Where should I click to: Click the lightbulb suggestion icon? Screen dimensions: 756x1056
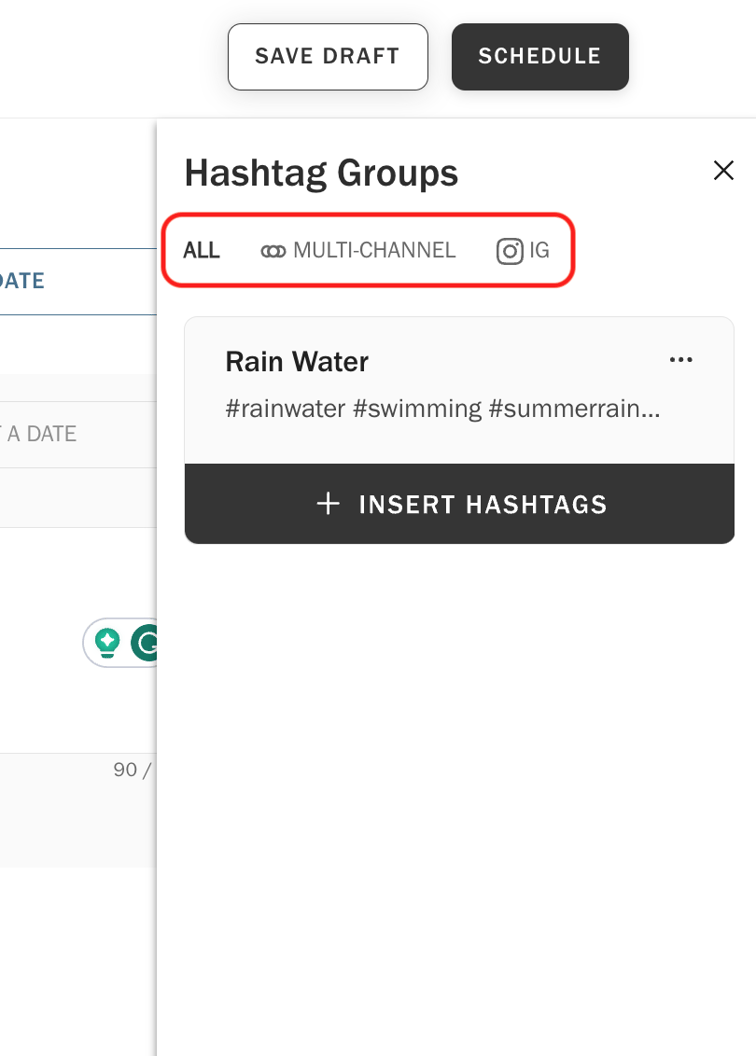pos(108,643)
